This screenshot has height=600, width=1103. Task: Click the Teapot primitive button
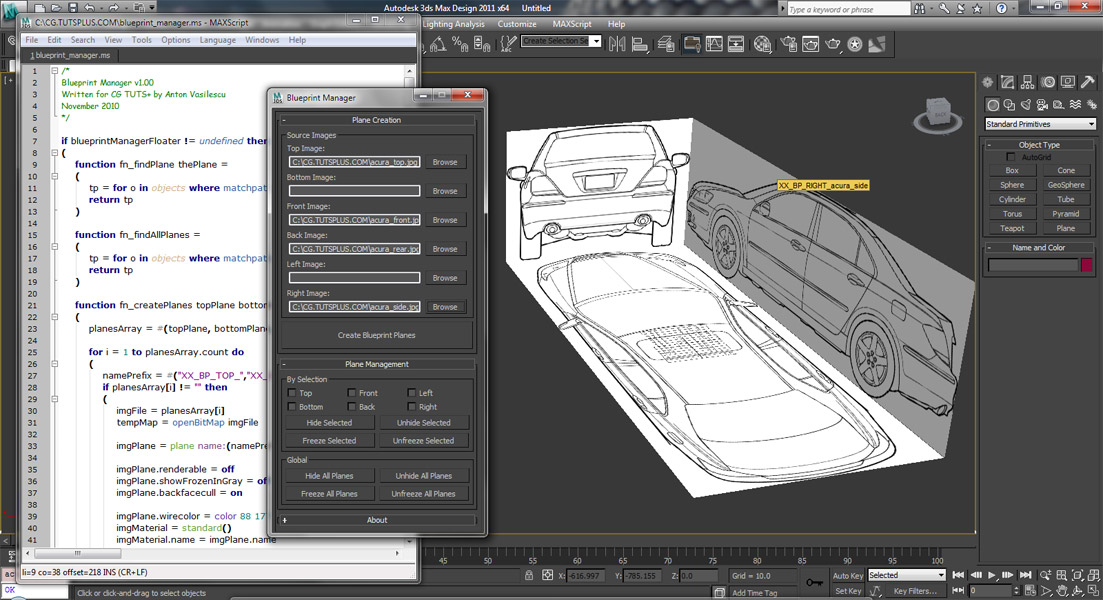point(1012,228)
